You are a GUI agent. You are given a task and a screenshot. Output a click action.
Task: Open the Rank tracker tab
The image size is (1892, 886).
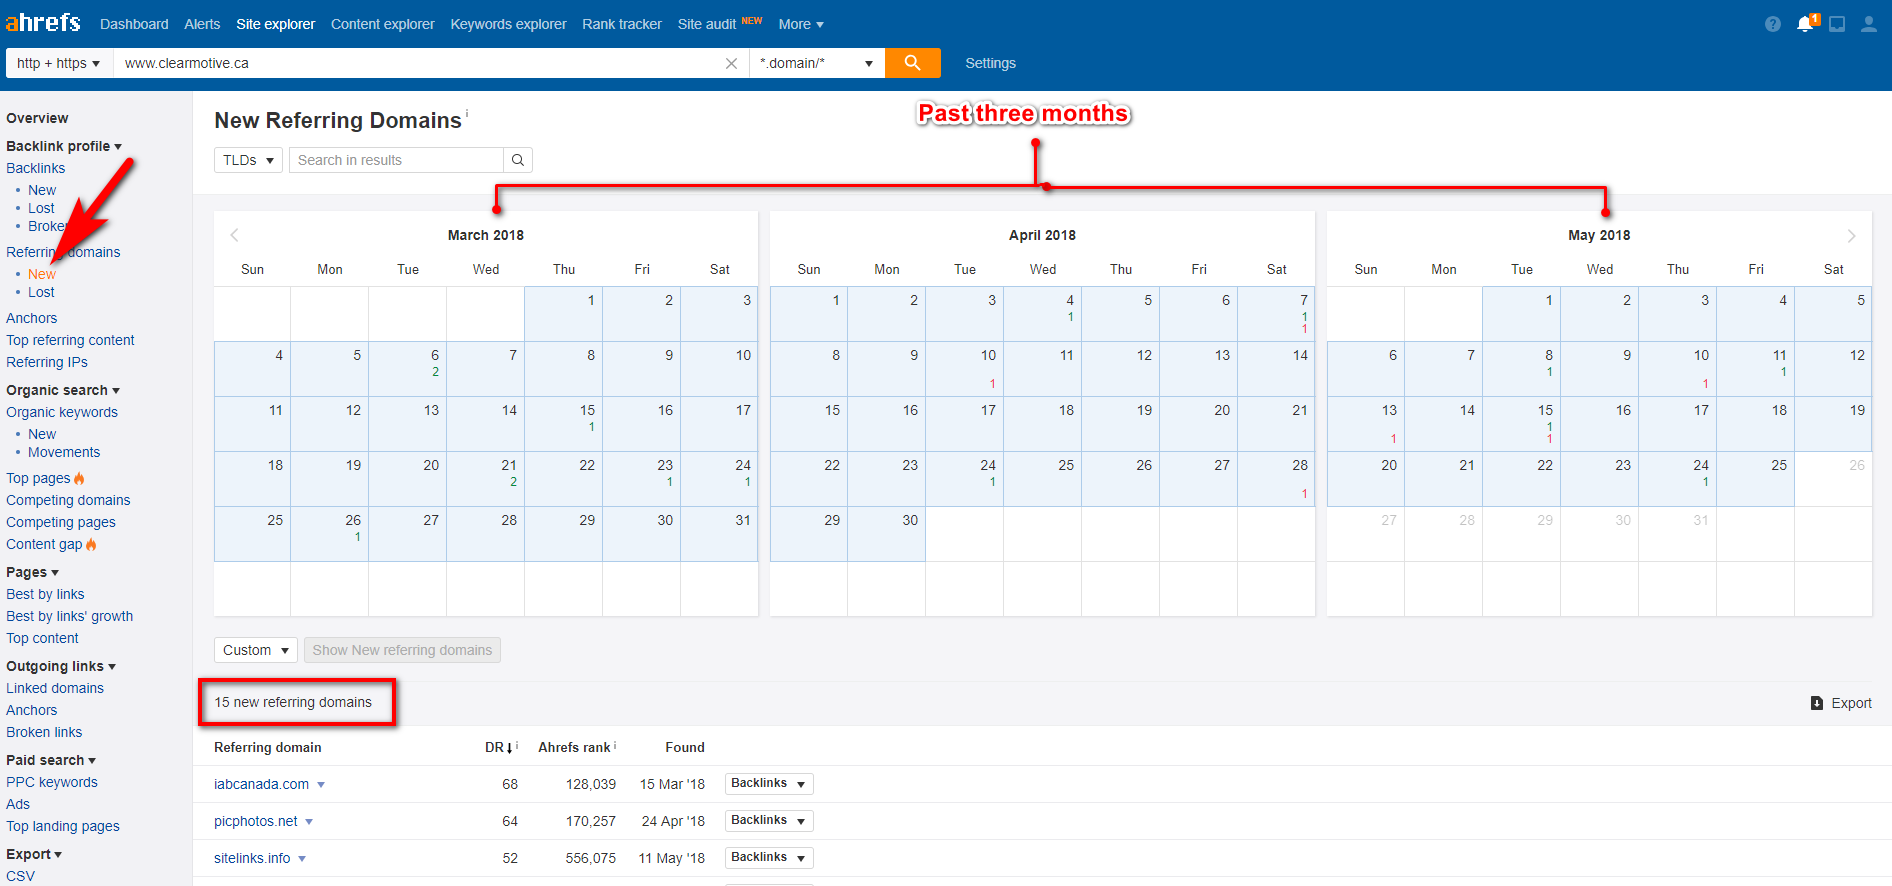pyautogui.click(x=622, y=24)
